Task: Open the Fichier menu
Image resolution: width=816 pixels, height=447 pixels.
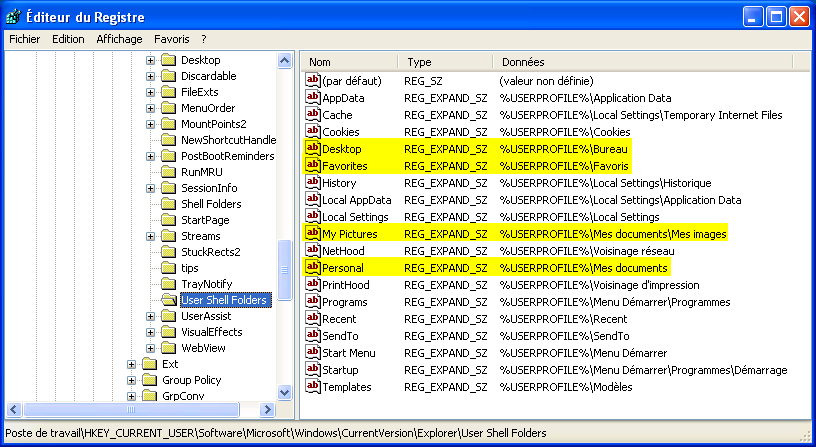Action: (x=24, y=39)
